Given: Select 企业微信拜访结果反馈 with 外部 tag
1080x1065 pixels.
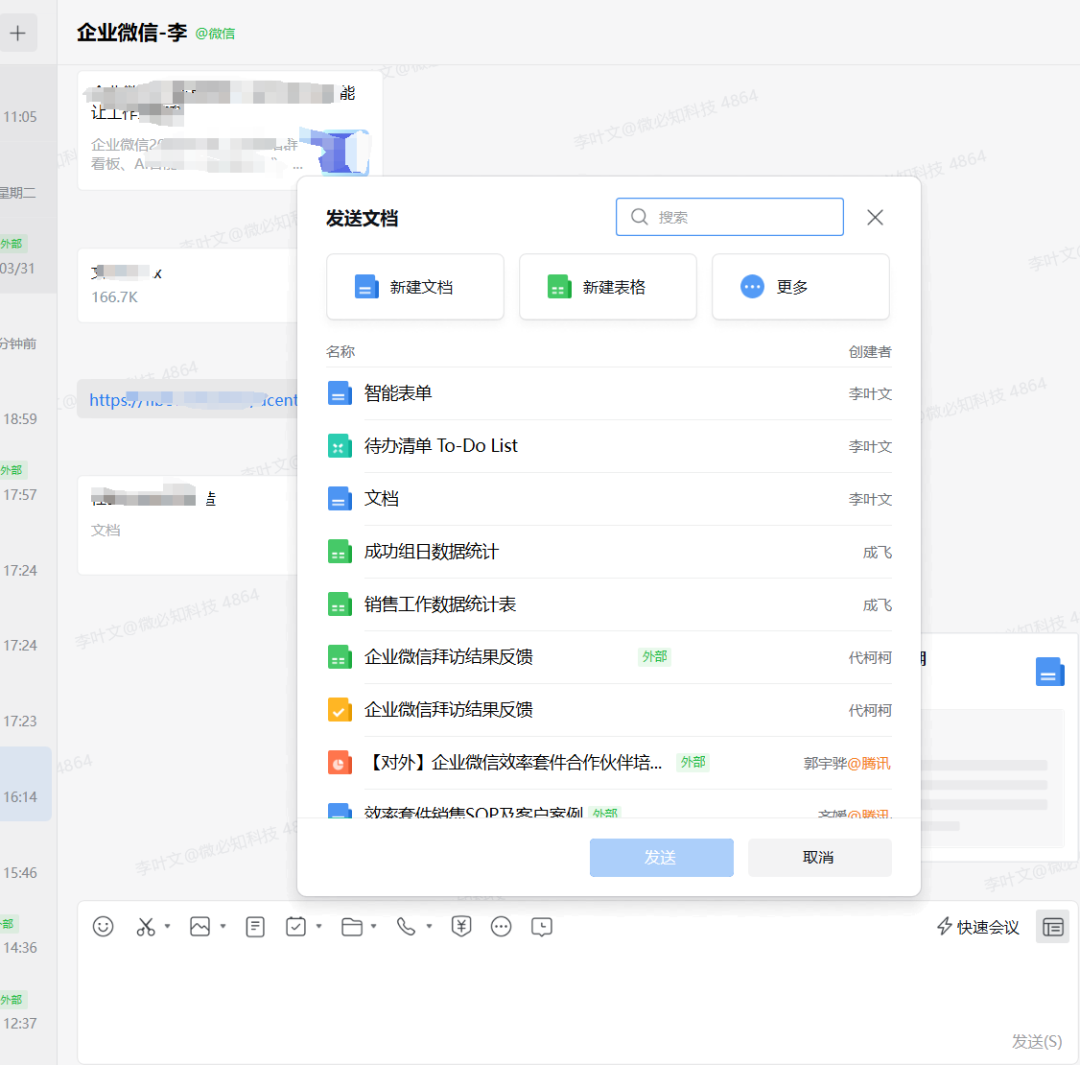Looking at the screenshot, I should tap(609, 657).
